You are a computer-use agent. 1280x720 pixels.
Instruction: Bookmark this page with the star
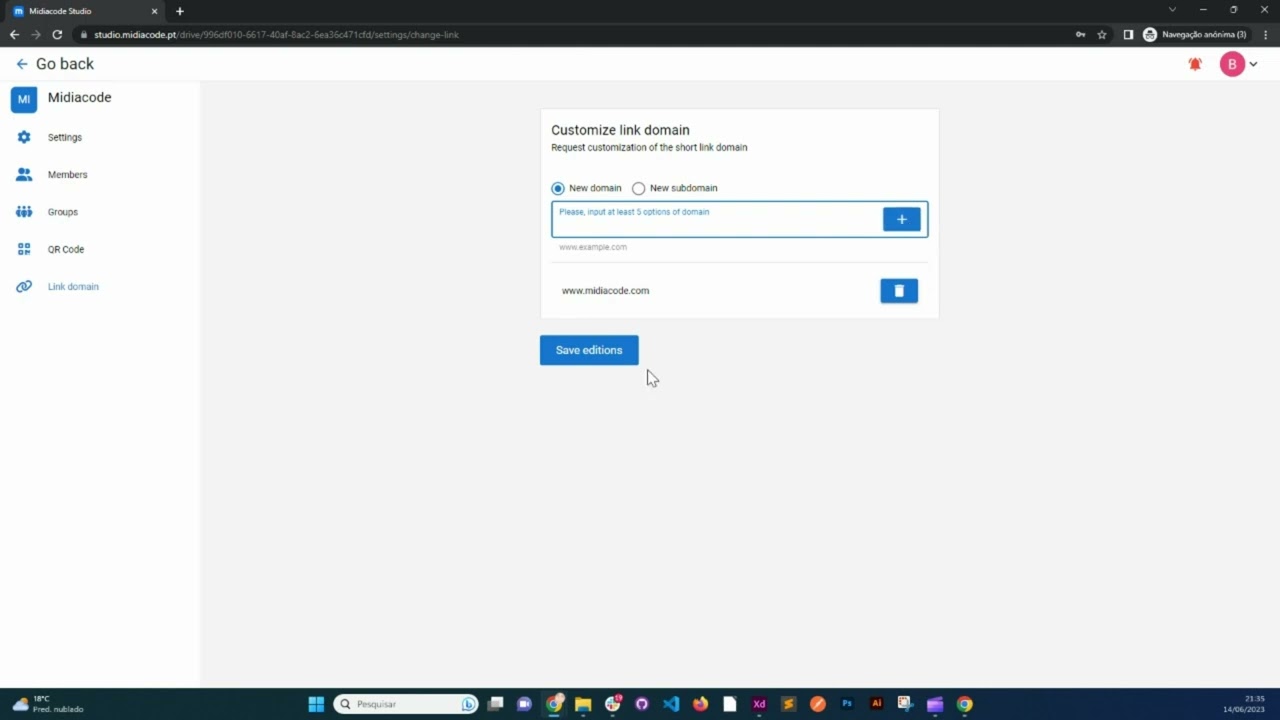click(1102, 35)
